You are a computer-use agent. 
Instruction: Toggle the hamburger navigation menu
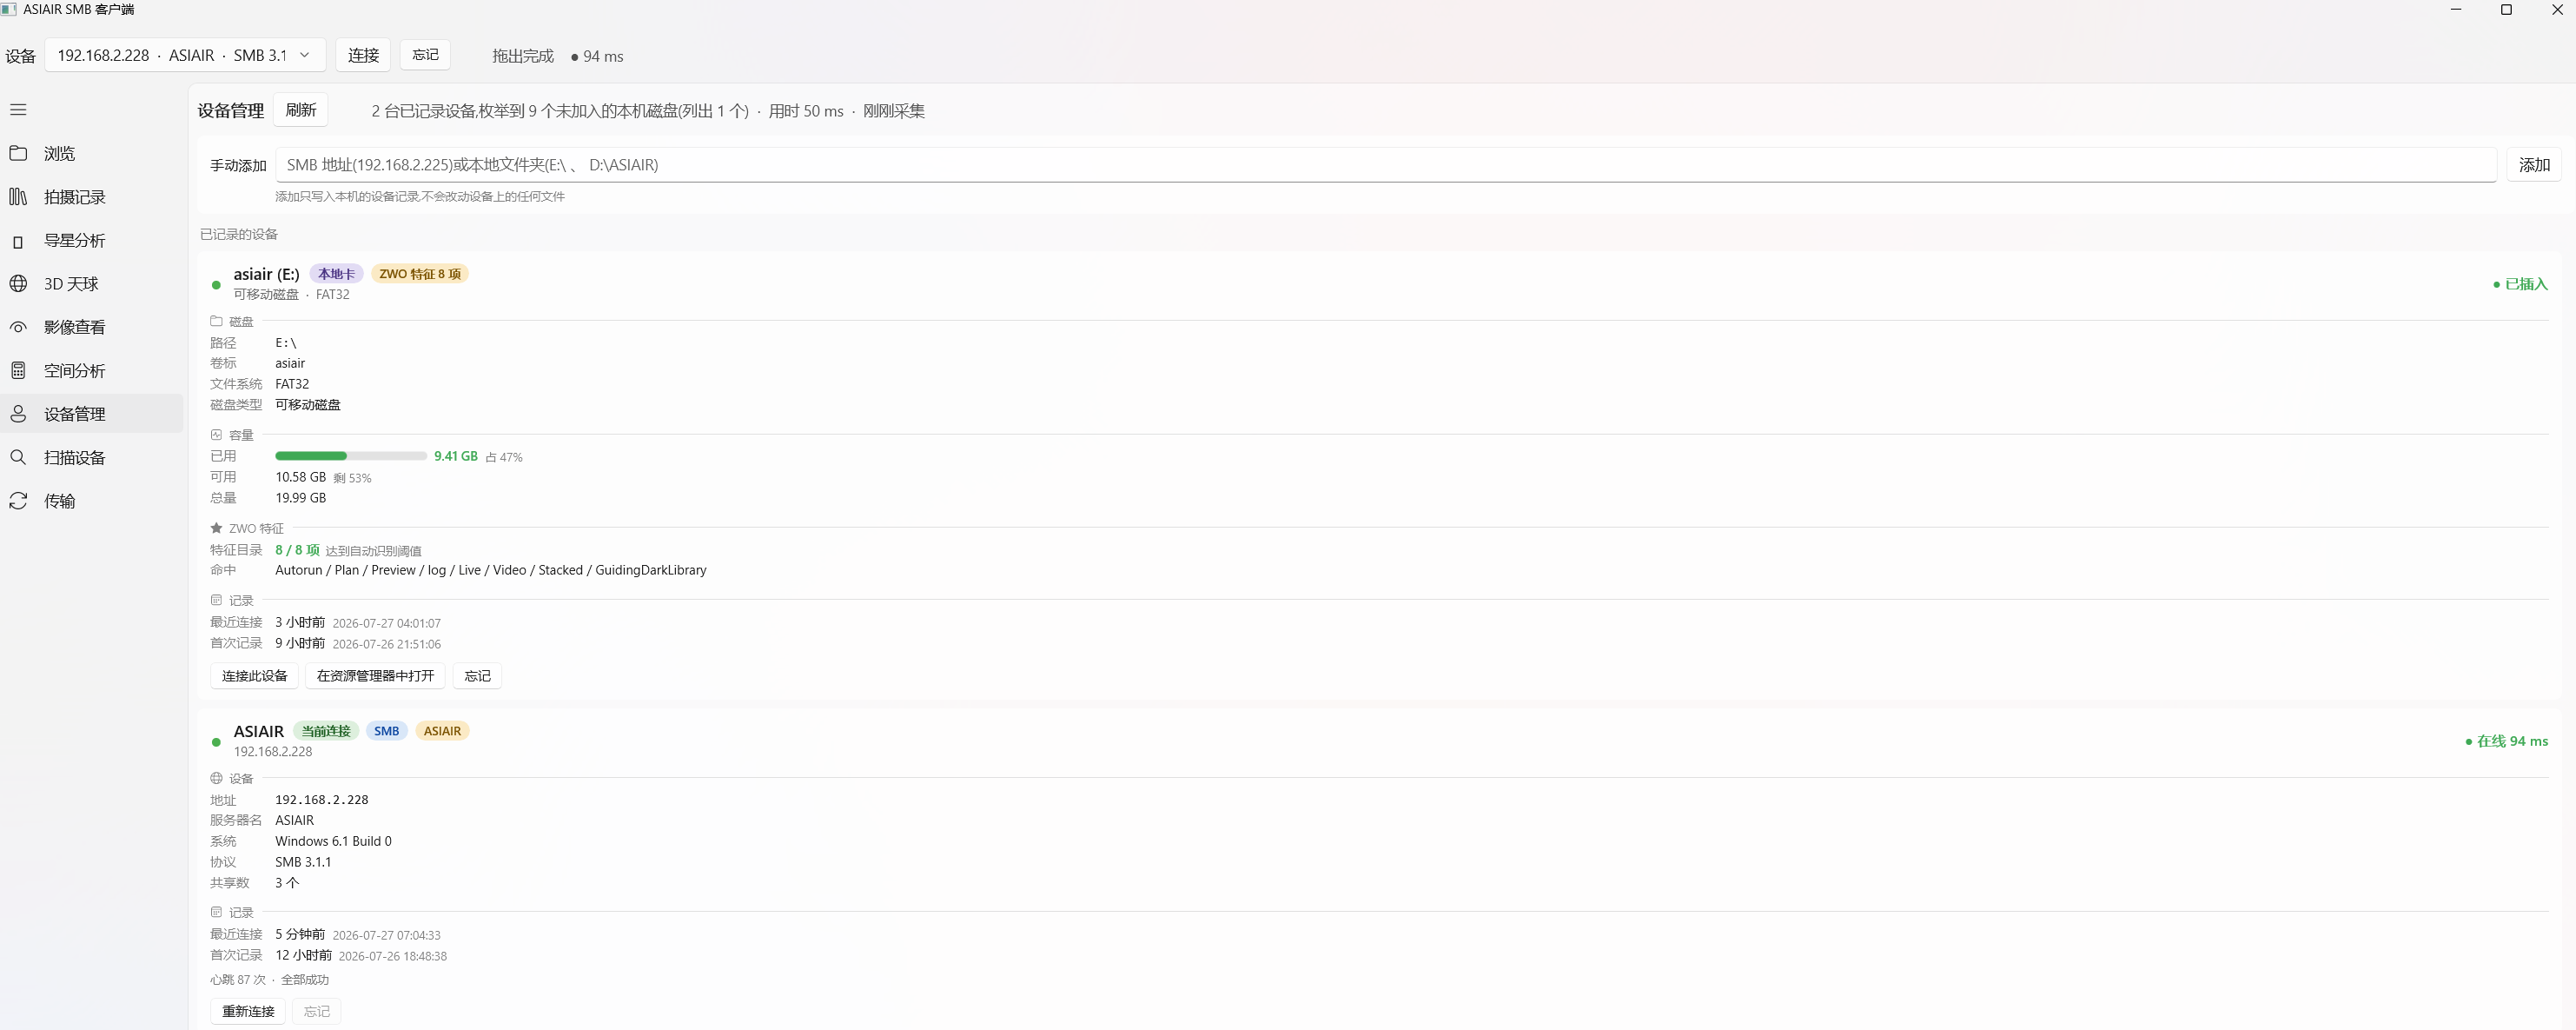point(18,110)
